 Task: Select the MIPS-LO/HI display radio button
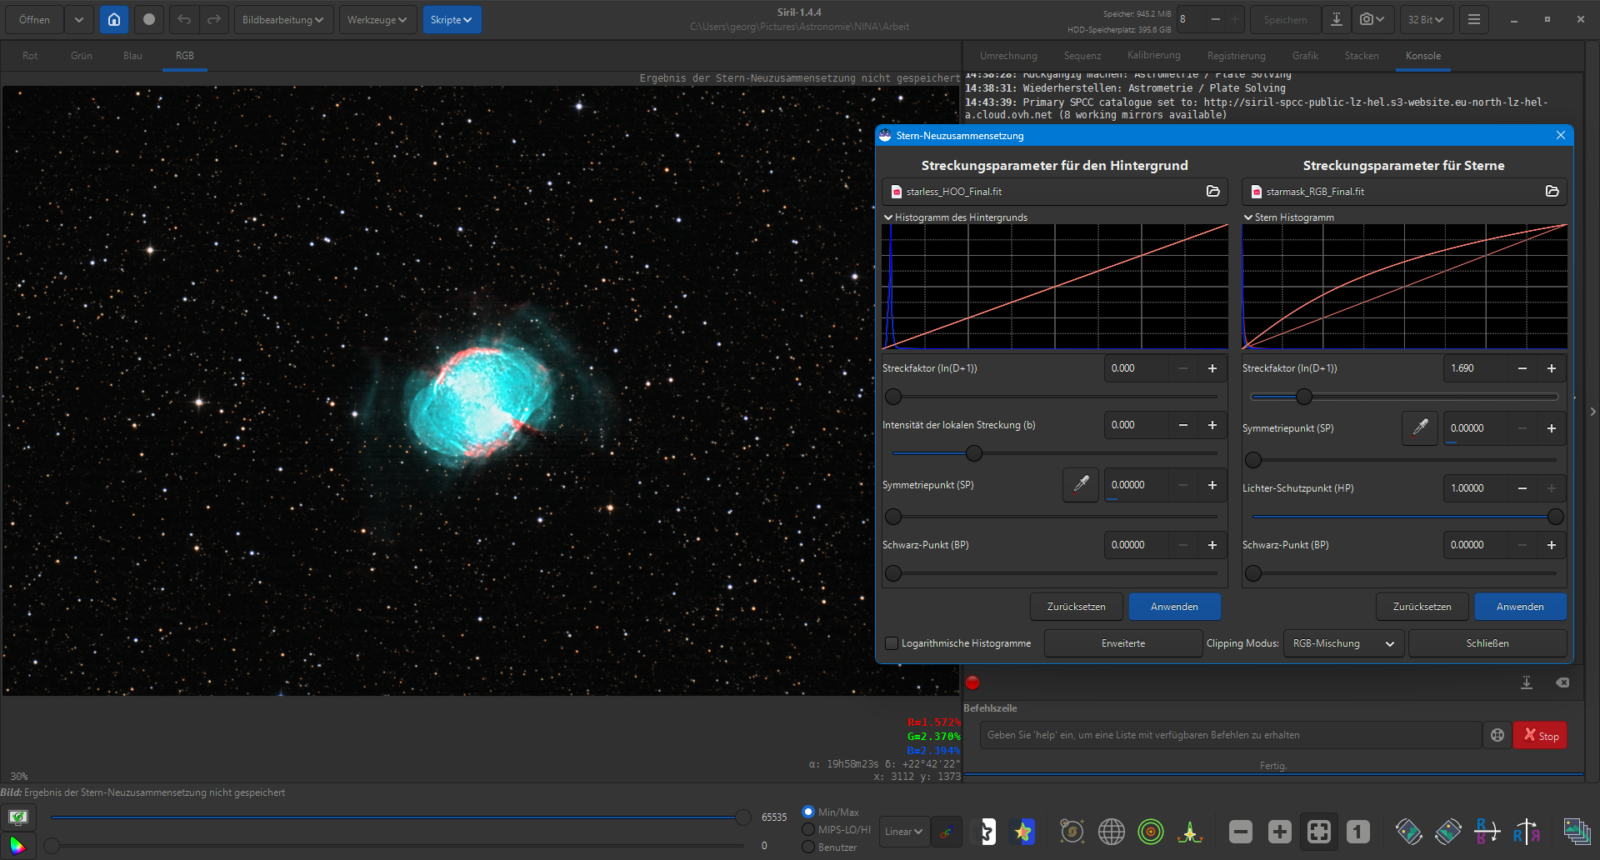[808, 830]
